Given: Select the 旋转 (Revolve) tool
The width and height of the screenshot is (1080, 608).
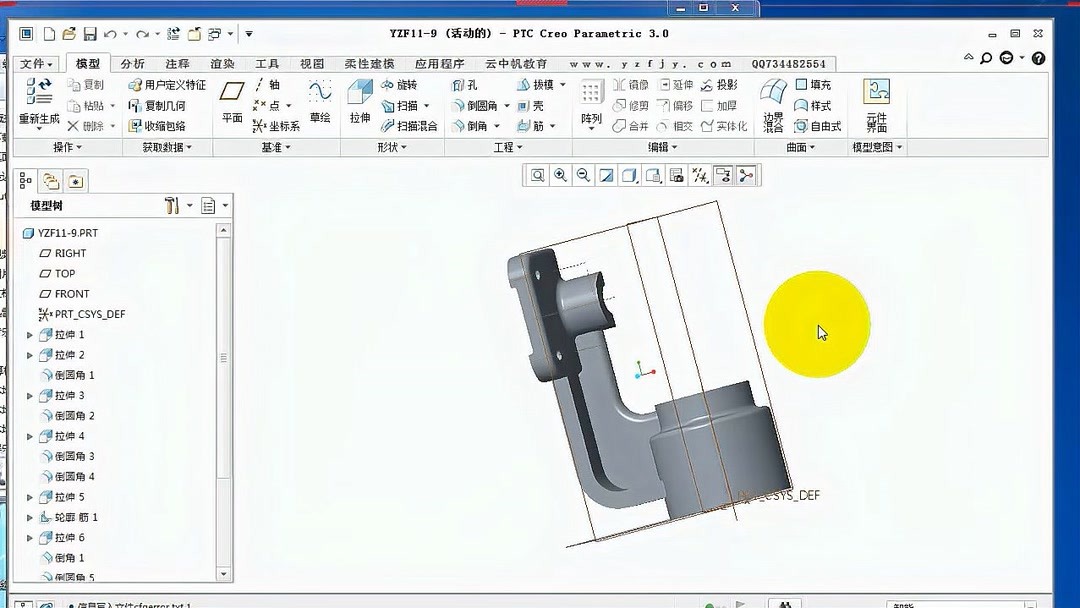Looking at the screenshot, I should tap(402, 87).
